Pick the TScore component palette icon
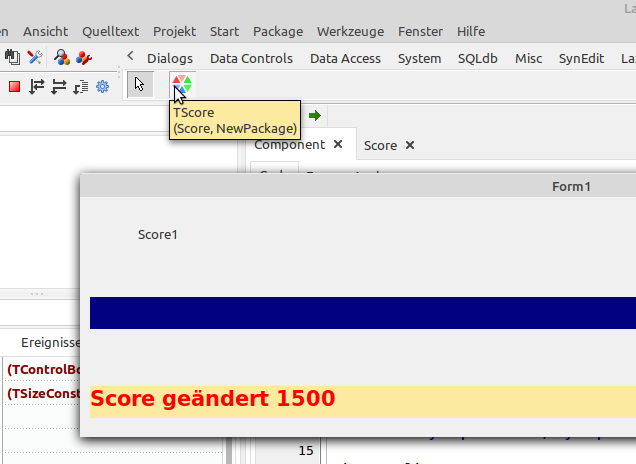Image resolution: width=636 pixels, height=464 pixels. pyautogui.click(x=182, y=84)
